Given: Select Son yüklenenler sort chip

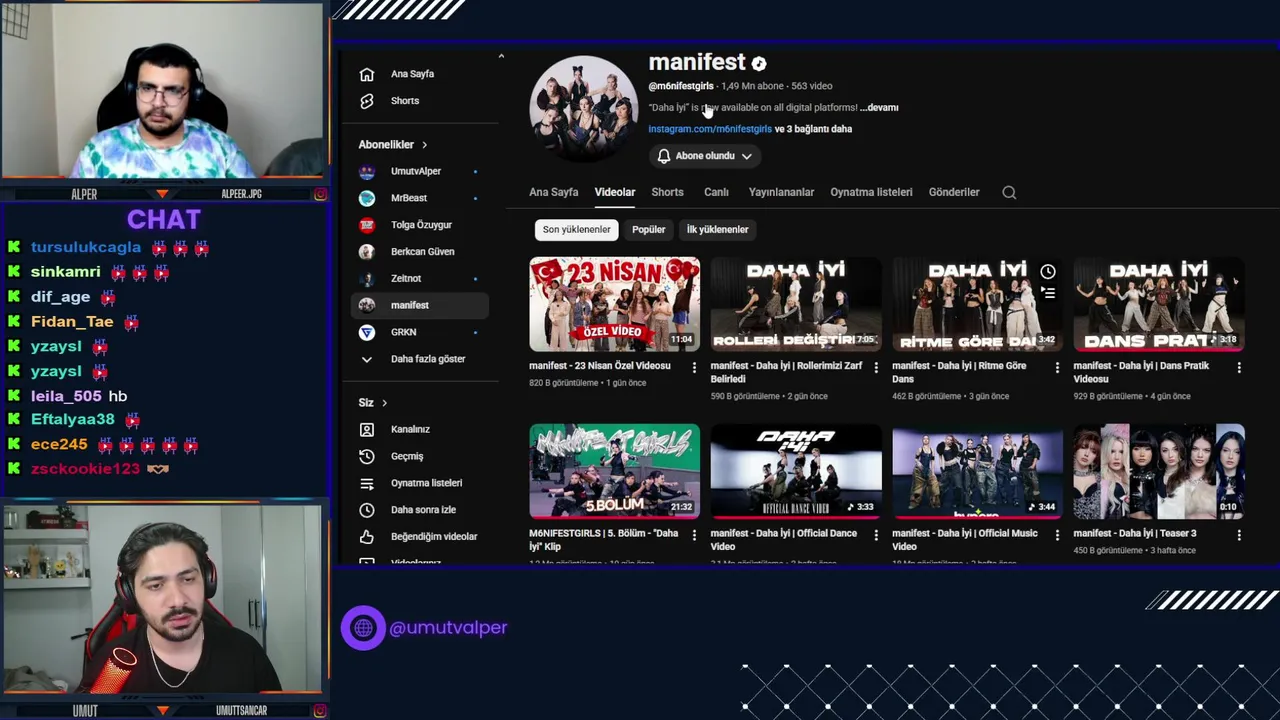Looking at the screenshot, I should point(576,229).
